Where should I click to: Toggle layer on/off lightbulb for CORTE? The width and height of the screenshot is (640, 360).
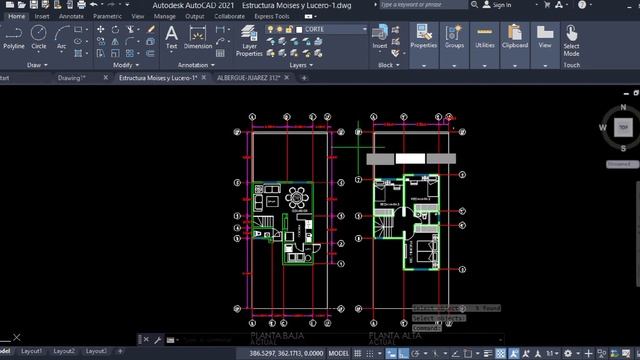click(270, 29)
